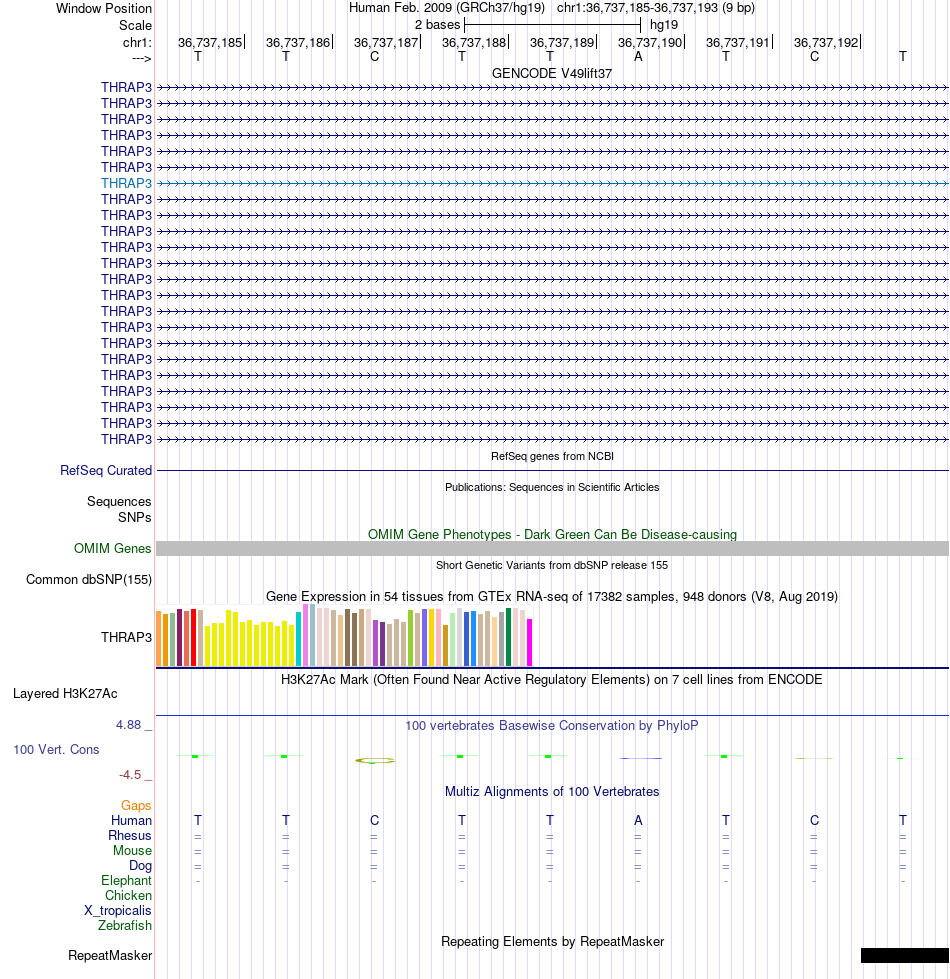Screen dimensions: 950x979
Task: Click the 'chr1:36,737,185-36,737,193 (9 bp)' position text
Action: [x=656, y=7]
